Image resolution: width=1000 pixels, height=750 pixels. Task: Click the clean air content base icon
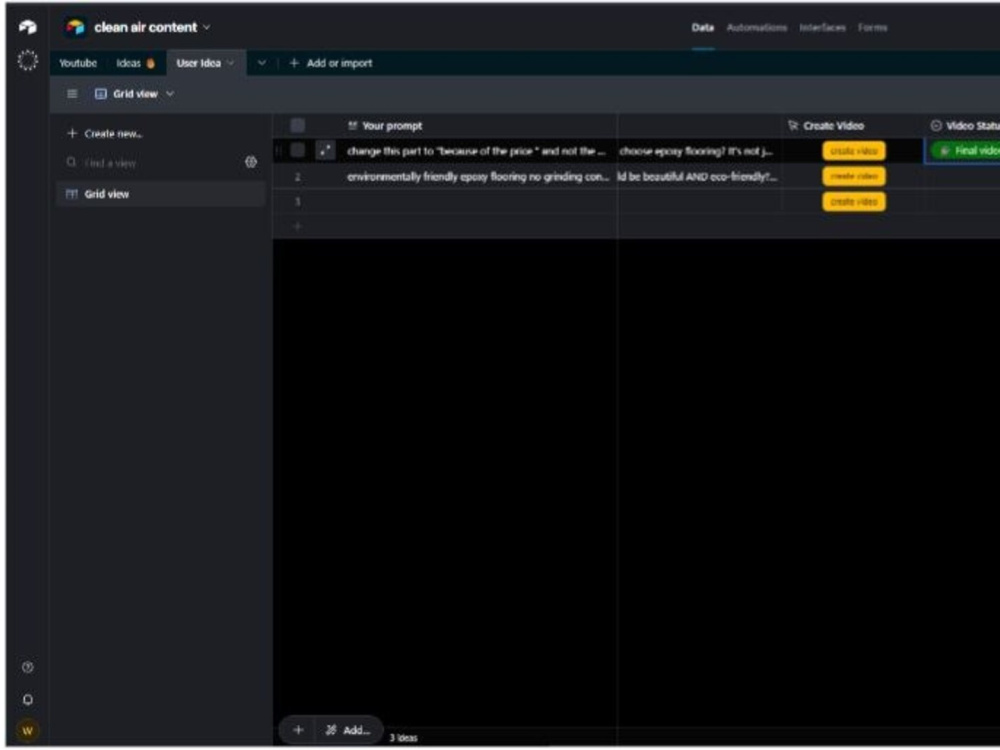[75, 27]
